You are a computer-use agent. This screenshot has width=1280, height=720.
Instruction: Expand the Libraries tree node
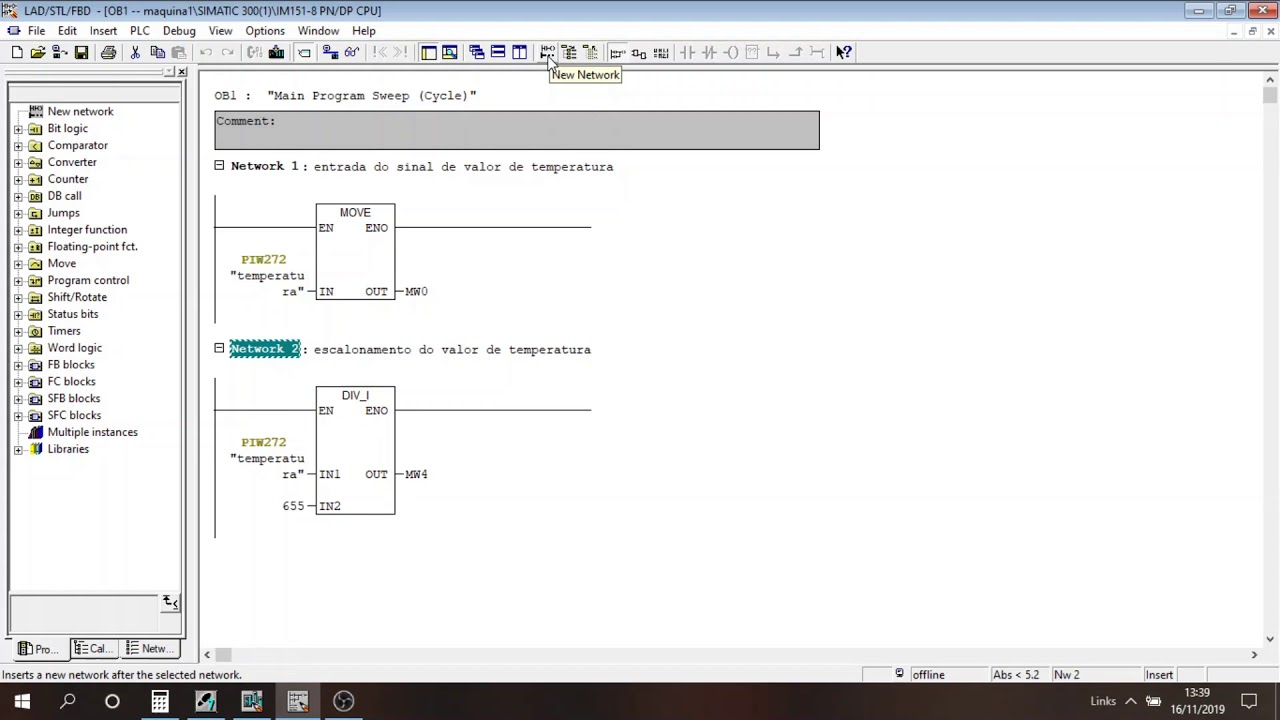pos(18,450)
